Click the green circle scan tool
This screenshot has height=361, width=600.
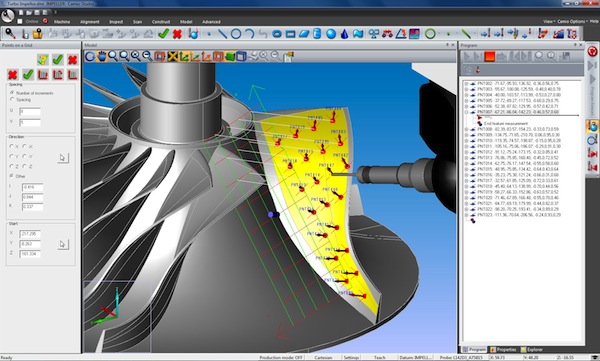pyautogui.click(x=430, y=34)
